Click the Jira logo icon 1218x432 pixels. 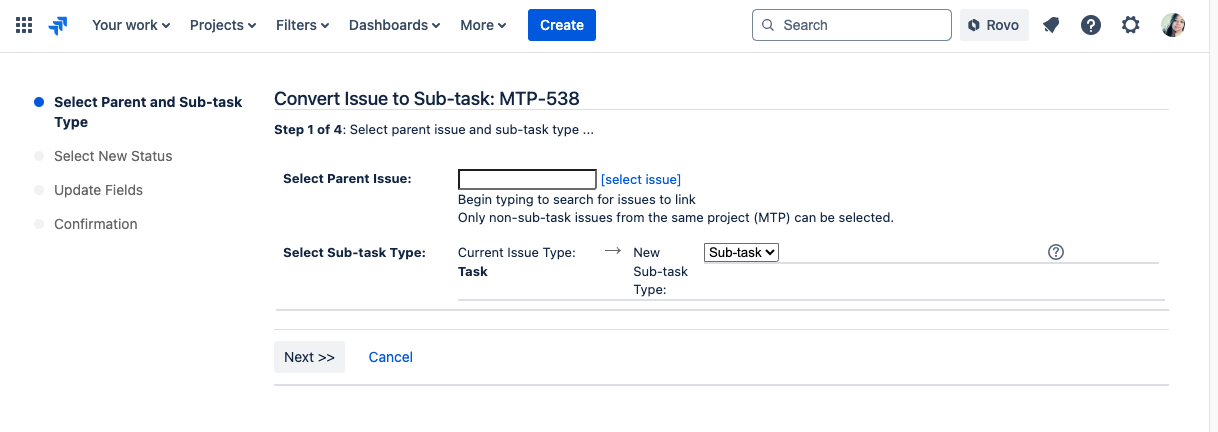(x=58, y=25)
